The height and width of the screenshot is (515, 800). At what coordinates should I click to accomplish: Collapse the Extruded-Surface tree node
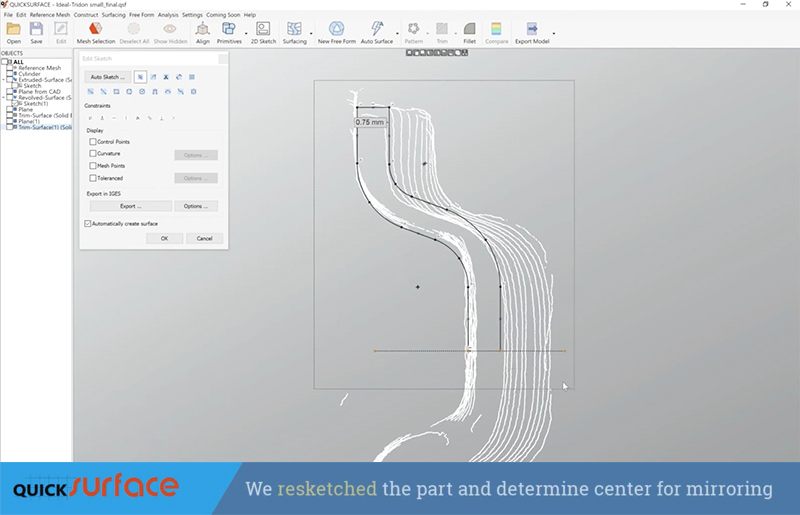click(4, 80)
